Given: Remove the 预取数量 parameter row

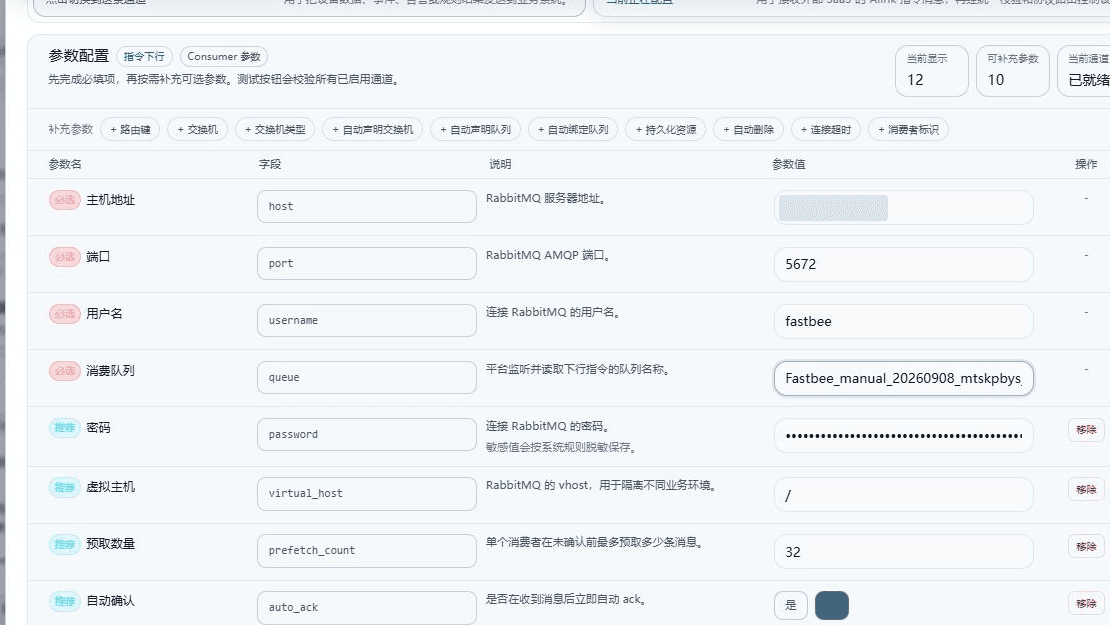Looking at the screenshot, I should tap(1086, 546).
